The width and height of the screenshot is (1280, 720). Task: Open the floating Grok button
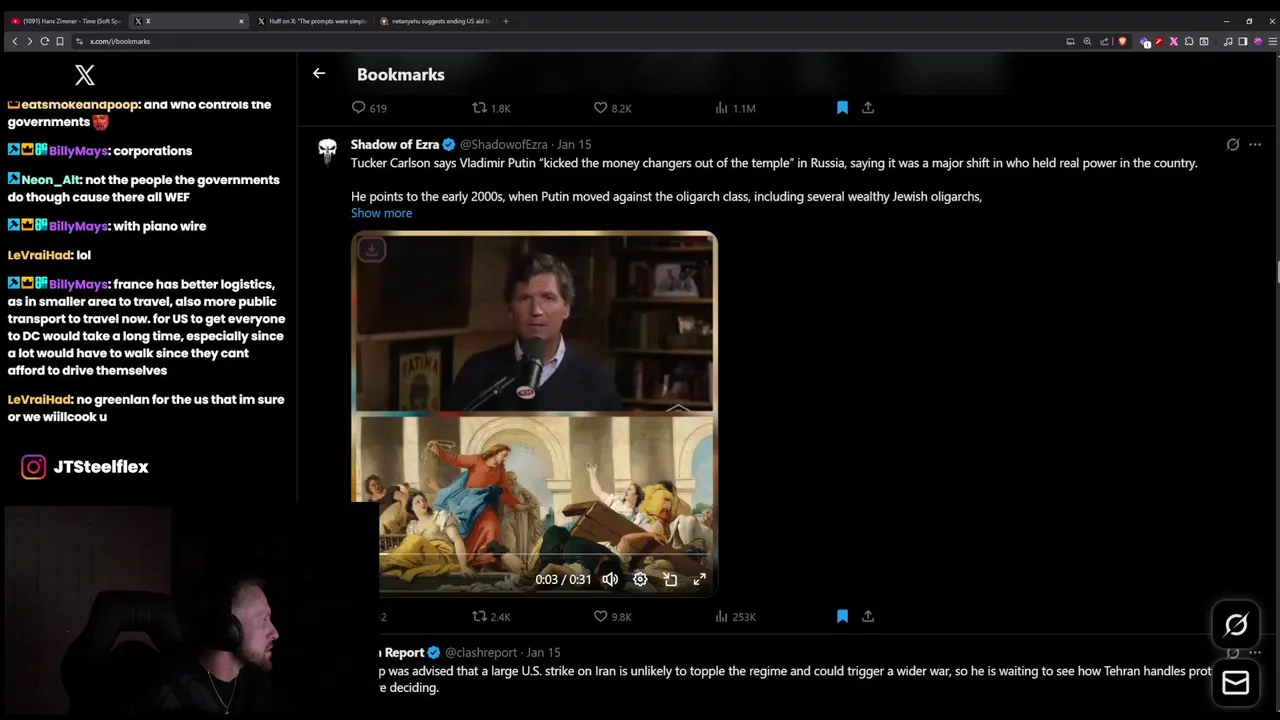[1236, 625]
